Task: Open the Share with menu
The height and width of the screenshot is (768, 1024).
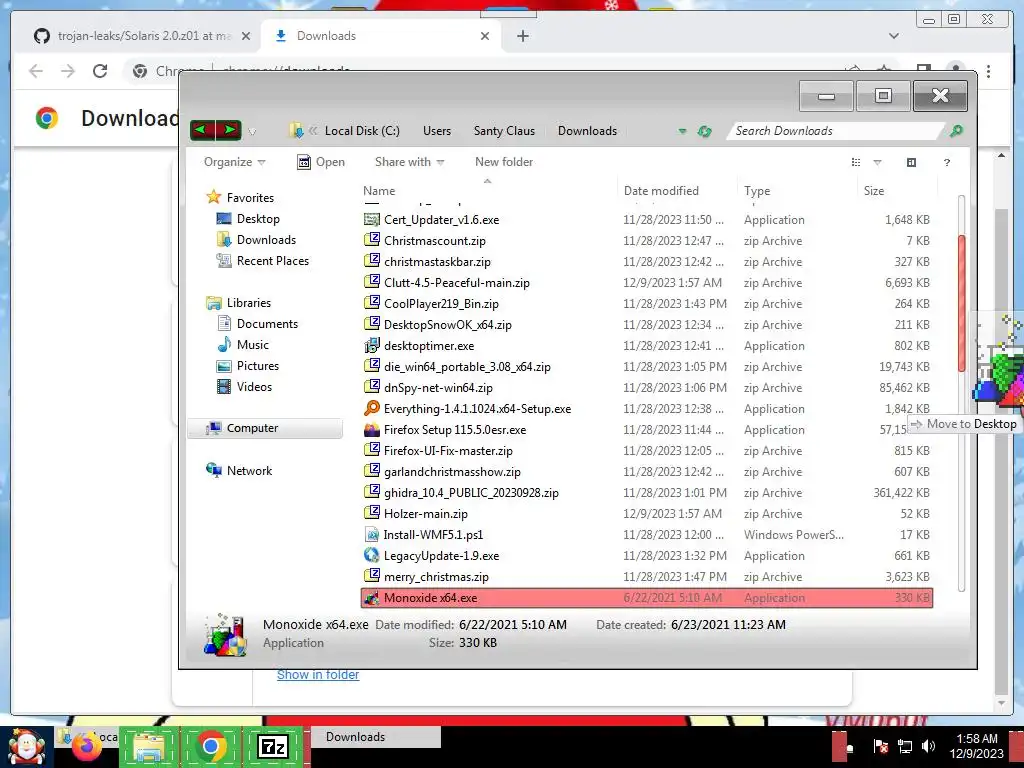Action: click(x=409, y=162)
